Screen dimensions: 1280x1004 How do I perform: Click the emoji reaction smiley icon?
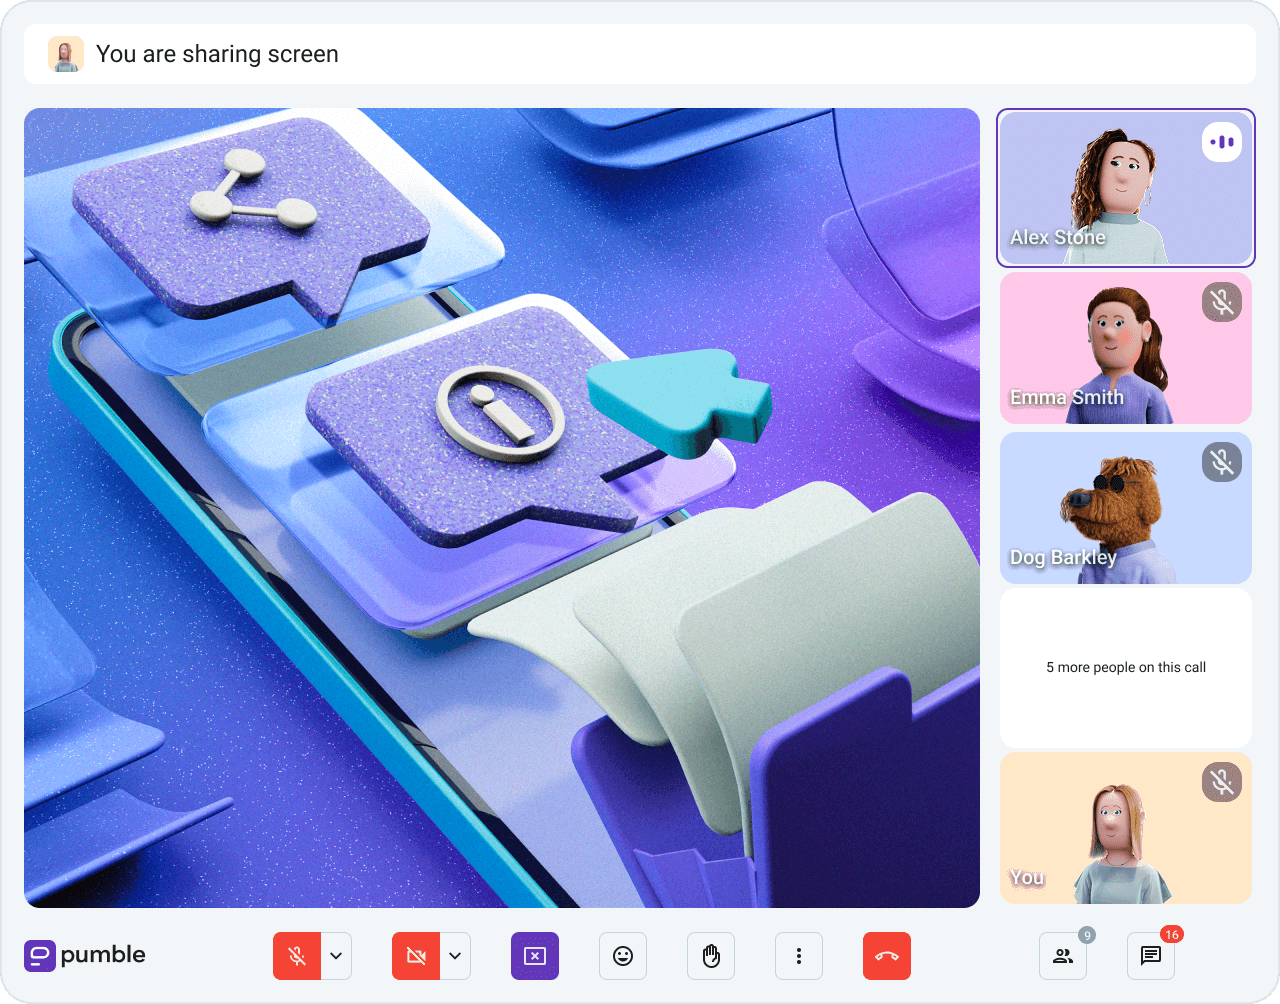coord(623,956)
